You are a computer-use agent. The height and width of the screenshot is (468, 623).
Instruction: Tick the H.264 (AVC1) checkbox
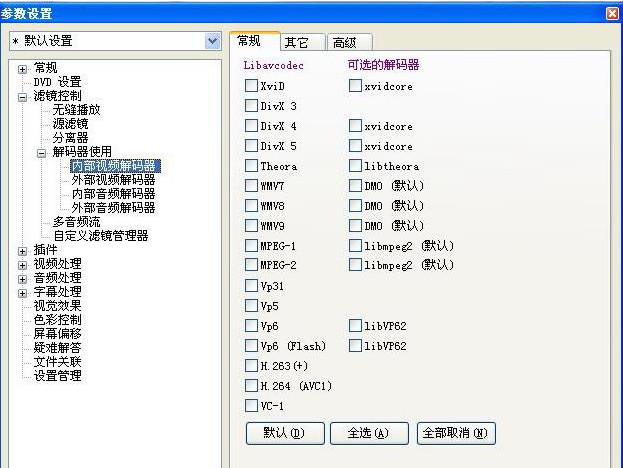(x=251, y=385)
